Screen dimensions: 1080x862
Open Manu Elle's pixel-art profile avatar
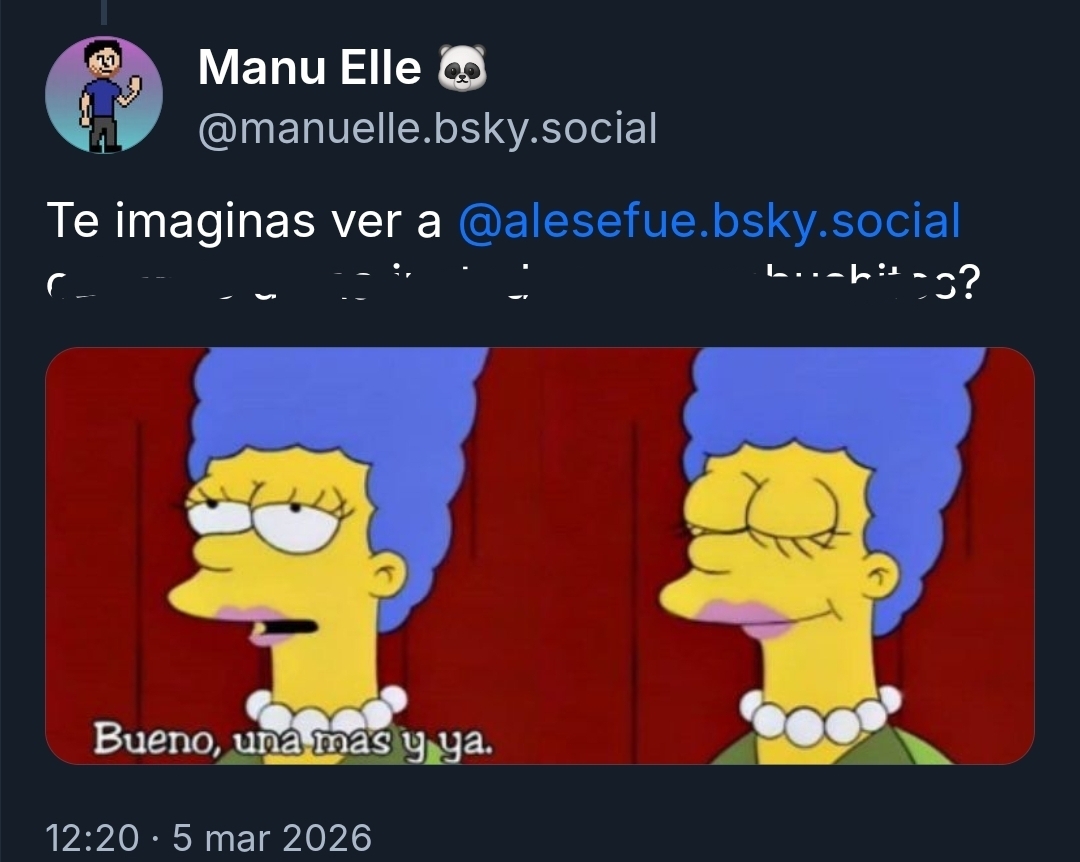tap(104, 94)
